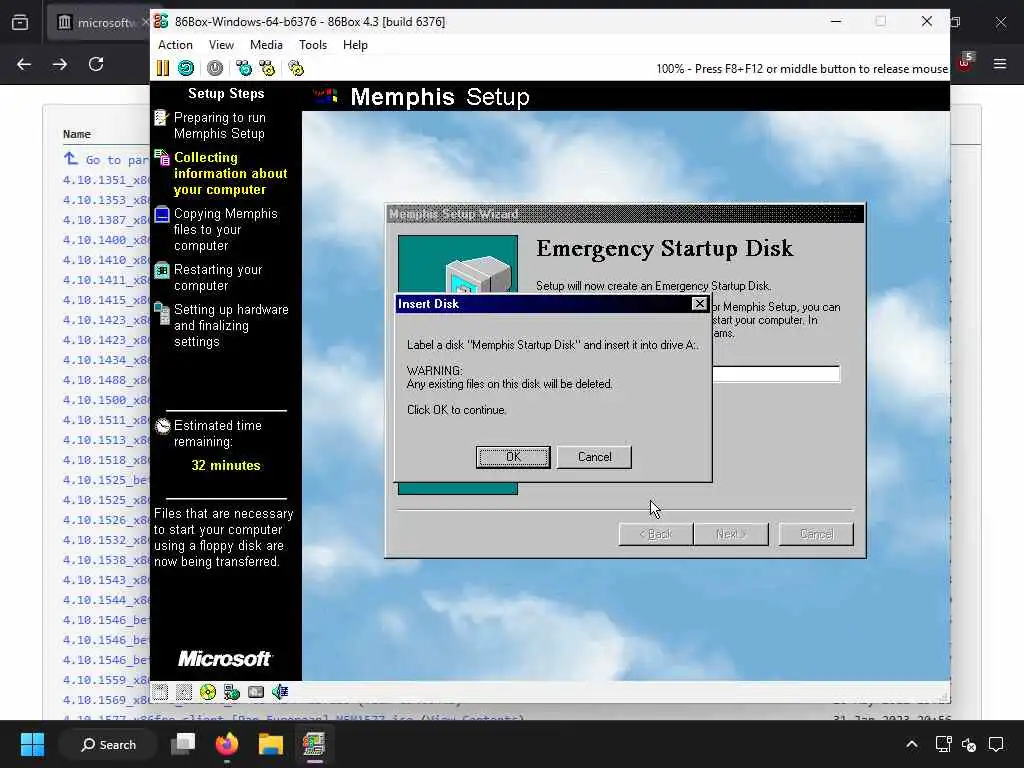Click the second floppy drive status bar icon
The height and width of the screenshot is (768, 1024).
tap(184, 692)
